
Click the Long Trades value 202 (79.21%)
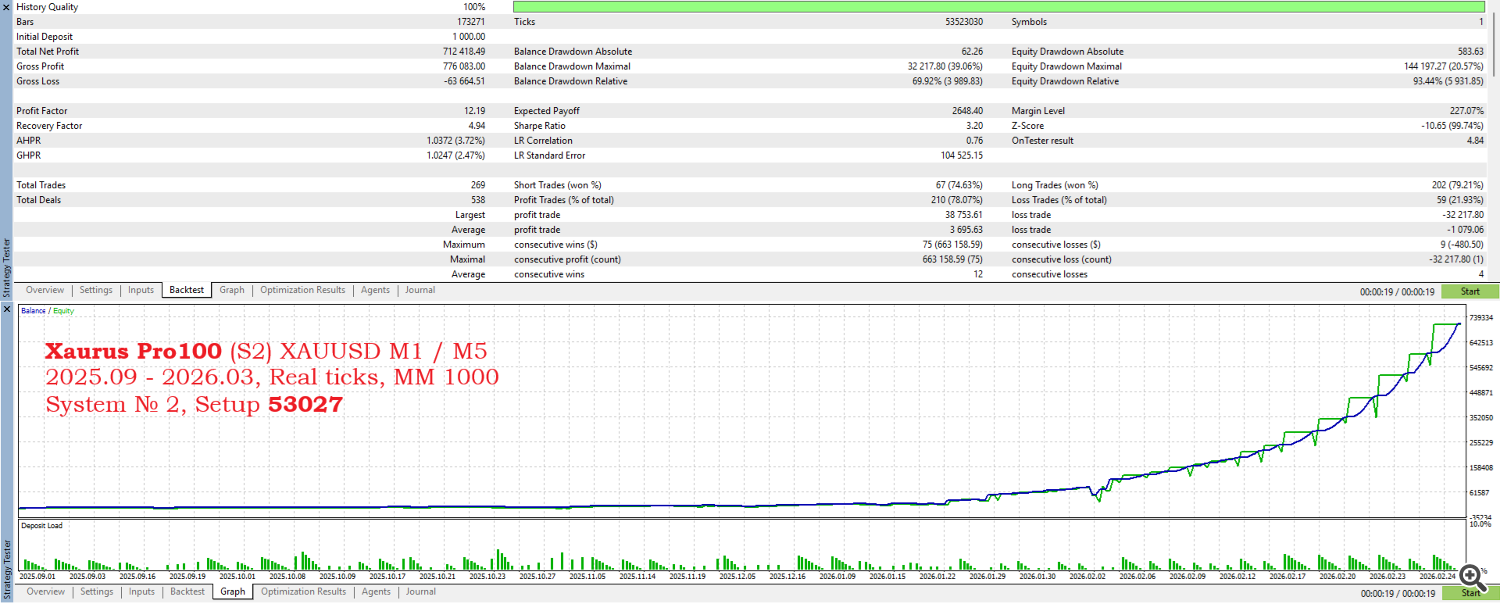[x=1457, y=185]
